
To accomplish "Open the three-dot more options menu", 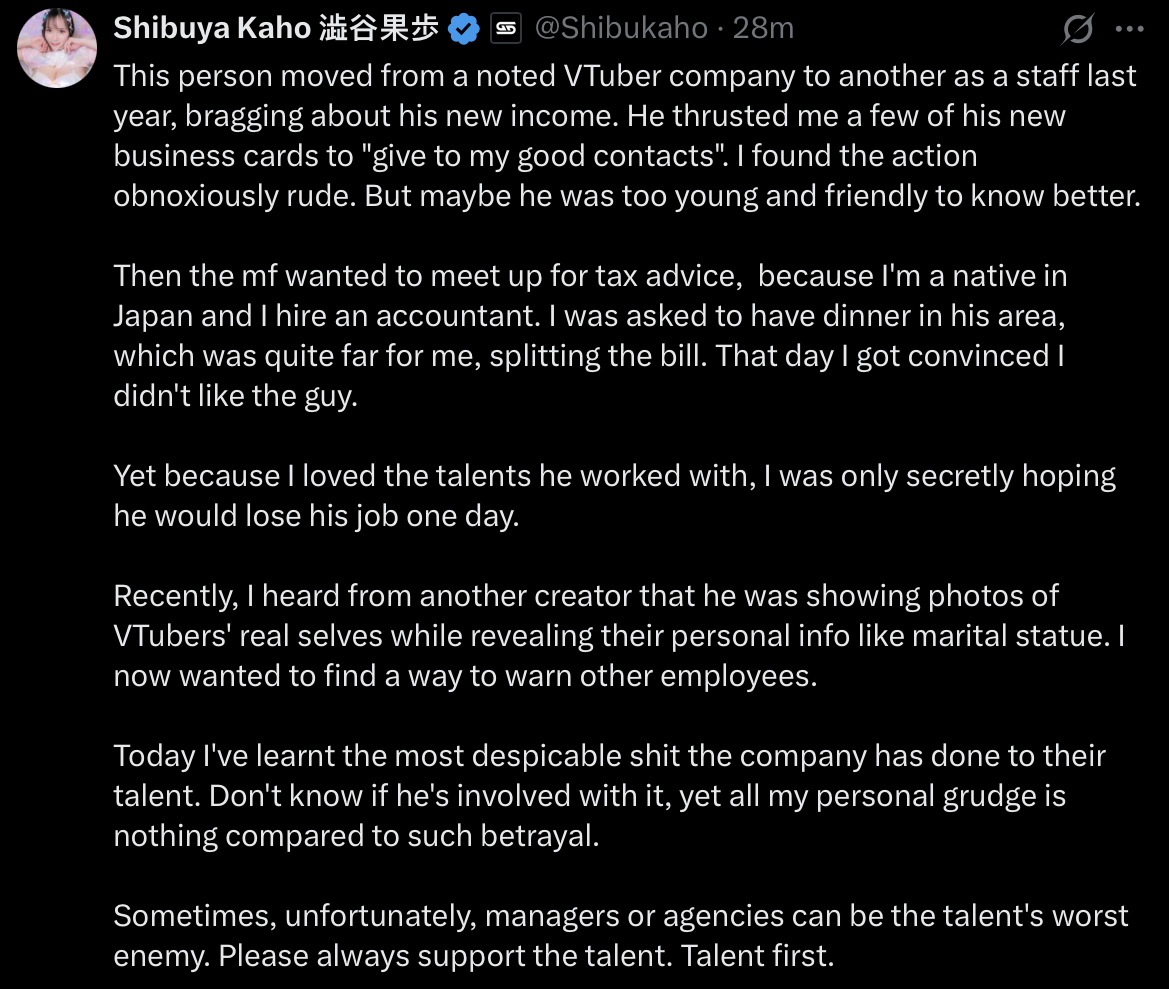I will (x=1129, y=29).
